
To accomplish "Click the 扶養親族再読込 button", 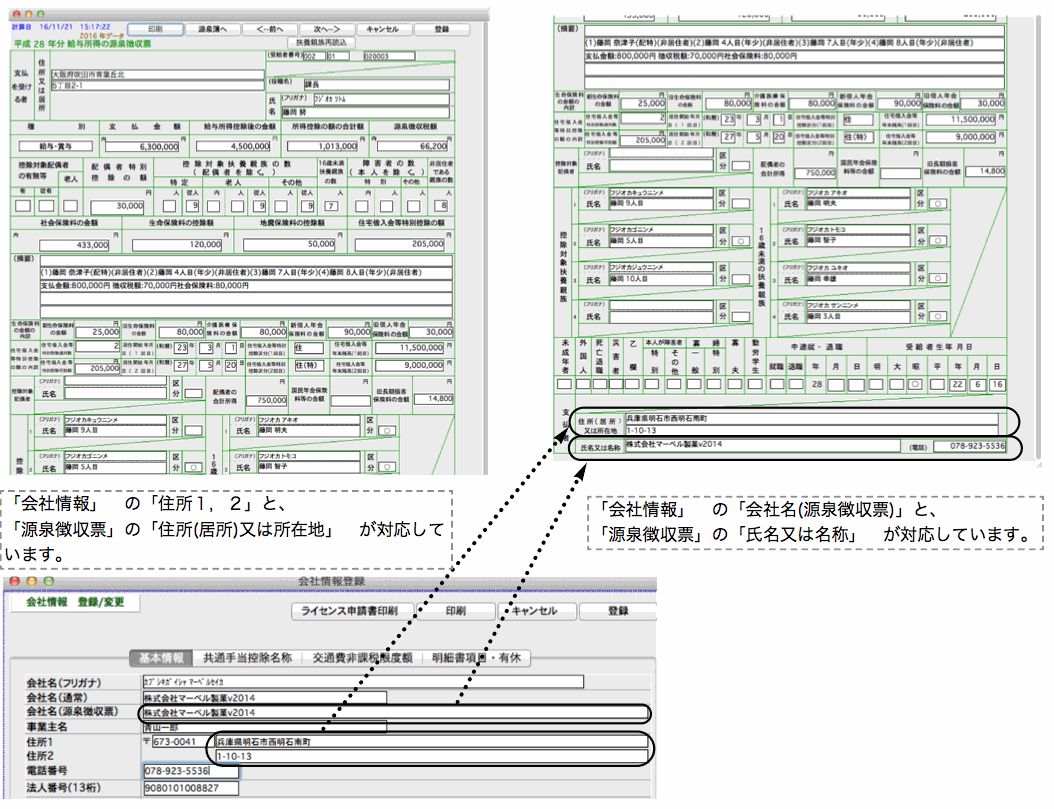I will [321, 44].
